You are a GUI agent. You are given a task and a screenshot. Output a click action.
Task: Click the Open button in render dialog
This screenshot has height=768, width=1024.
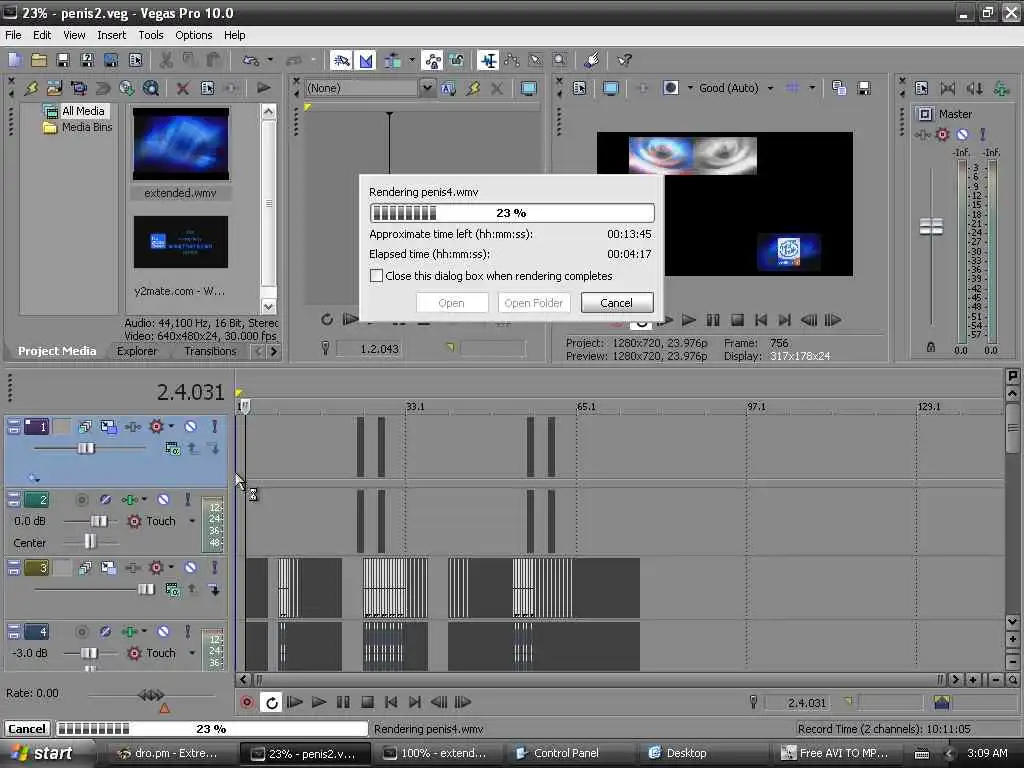[x=451, y=303]
